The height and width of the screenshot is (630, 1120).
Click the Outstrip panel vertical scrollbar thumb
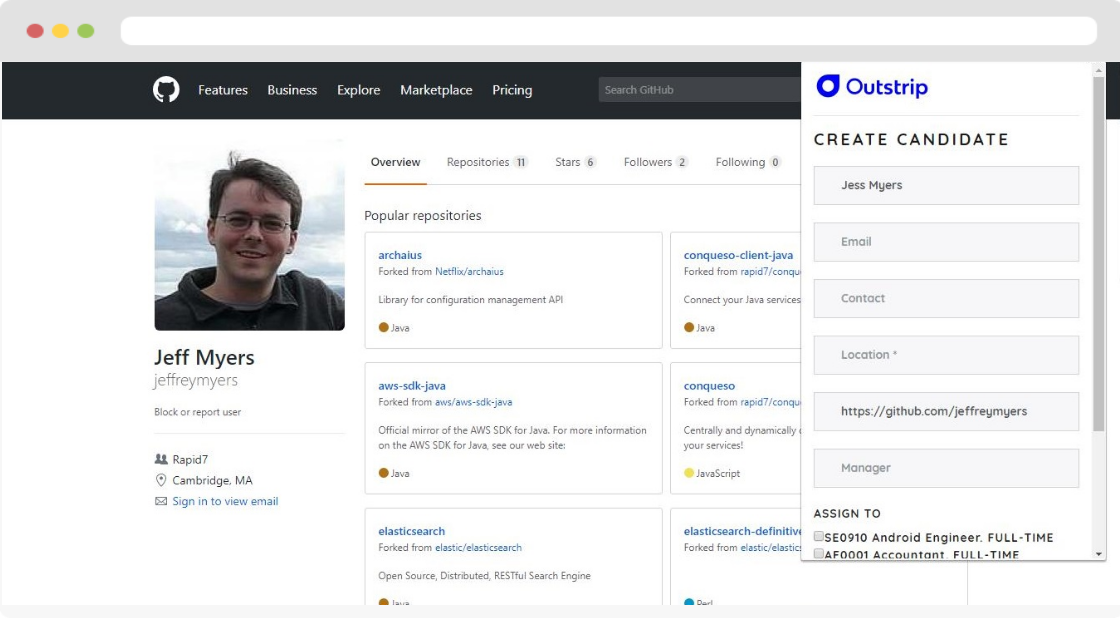[1099, 254]
